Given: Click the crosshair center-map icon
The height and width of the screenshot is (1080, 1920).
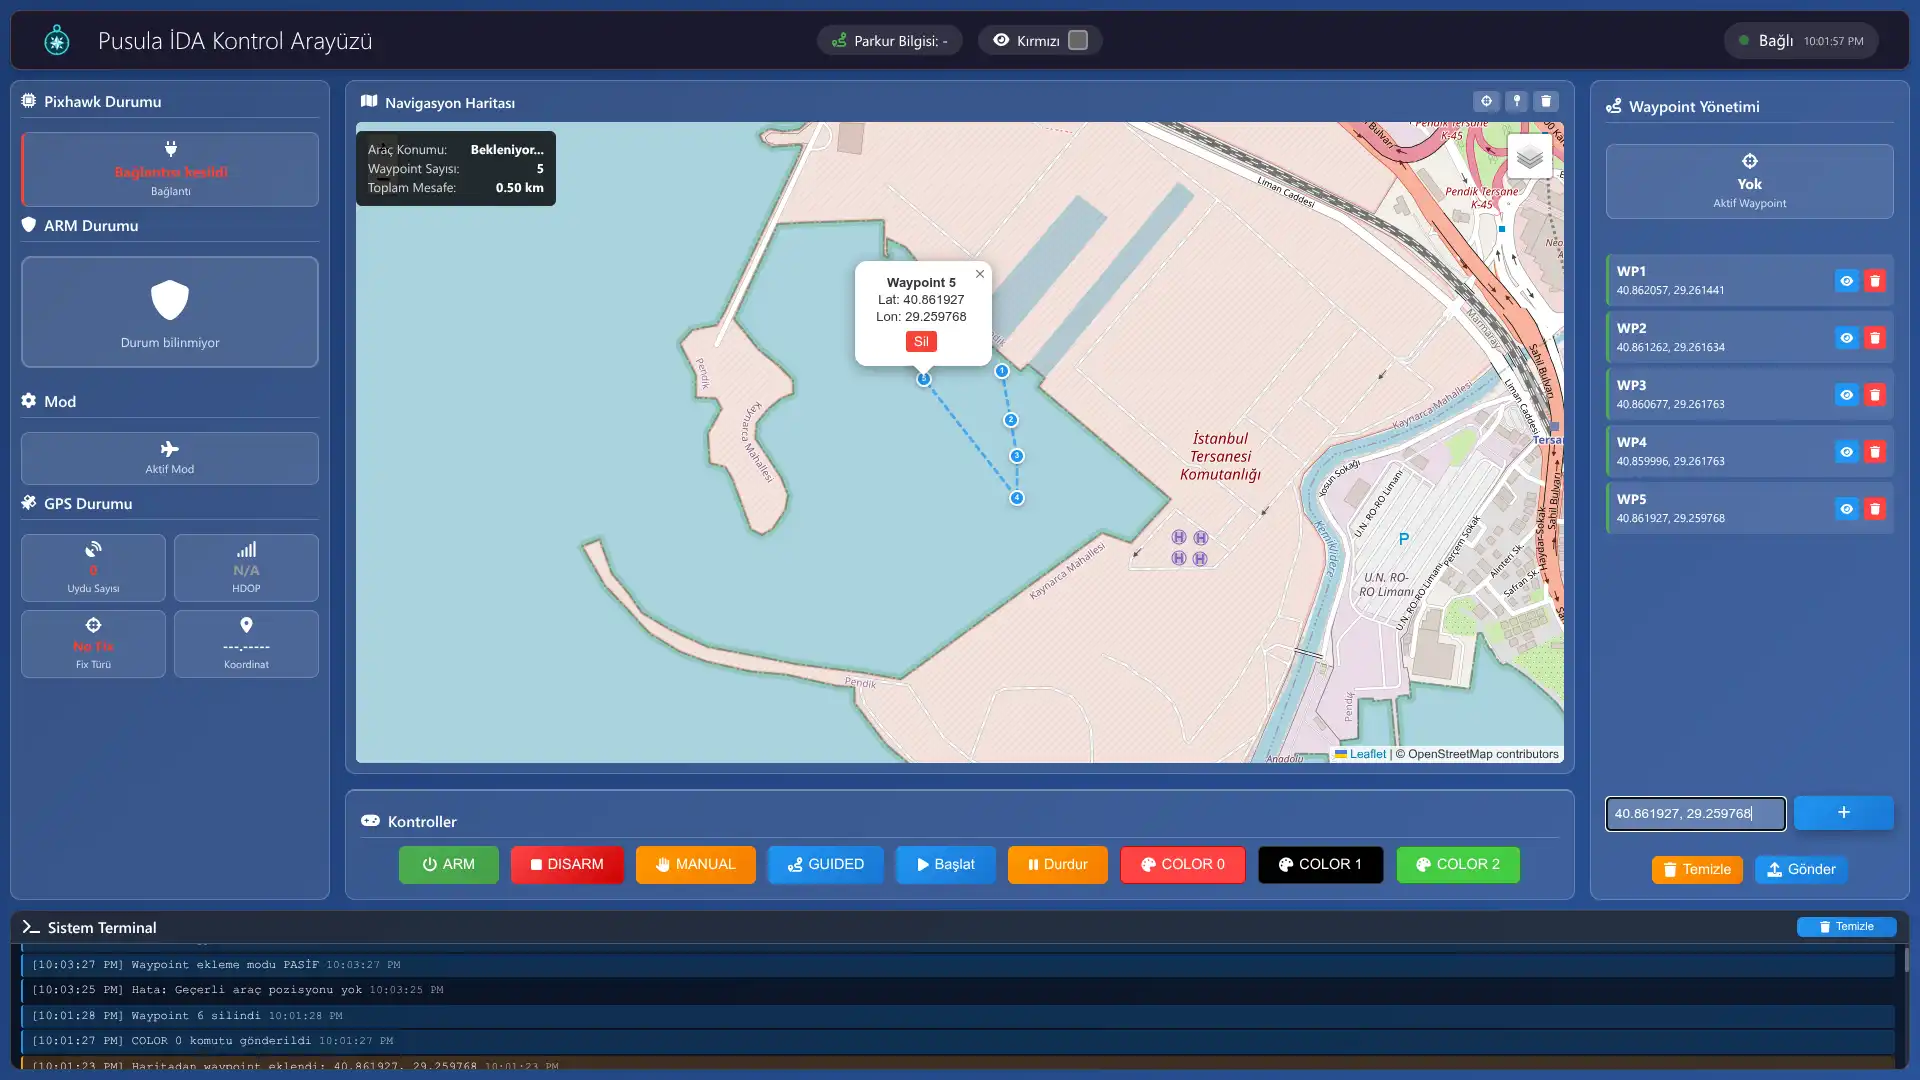Looking at the screenshot, I should point(1486,101).
